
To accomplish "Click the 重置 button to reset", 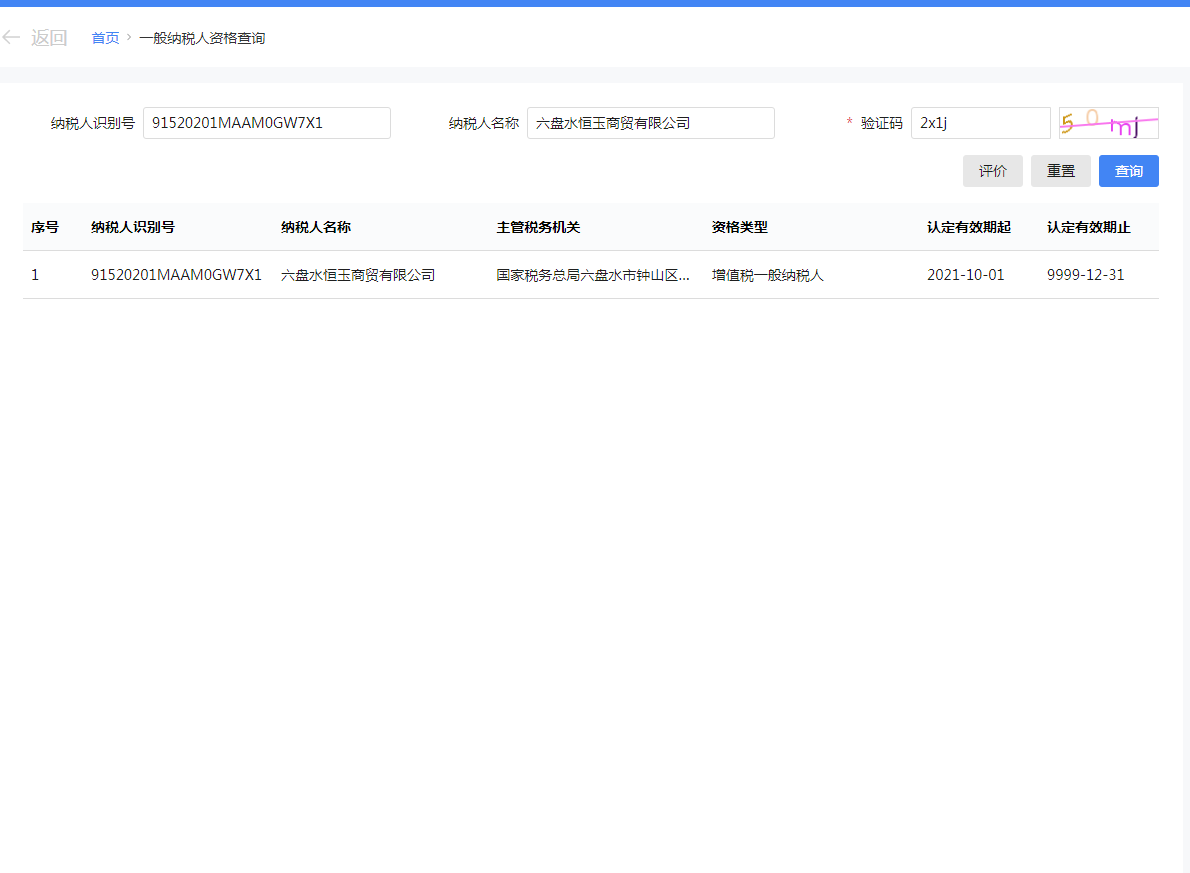I will [1060, 171].
